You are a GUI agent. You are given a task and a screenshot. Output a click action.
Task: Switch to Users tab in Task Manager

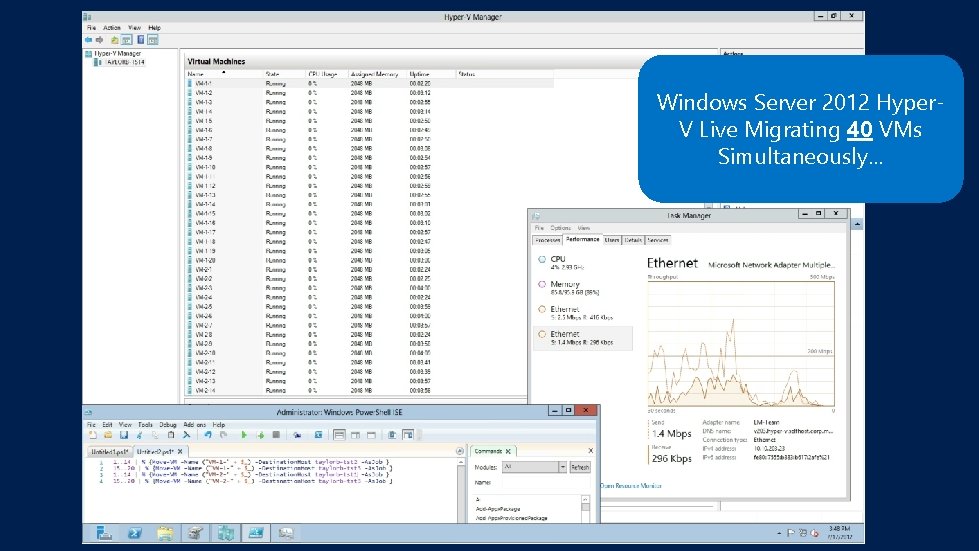pyautogui.click(x=612, y=240)
